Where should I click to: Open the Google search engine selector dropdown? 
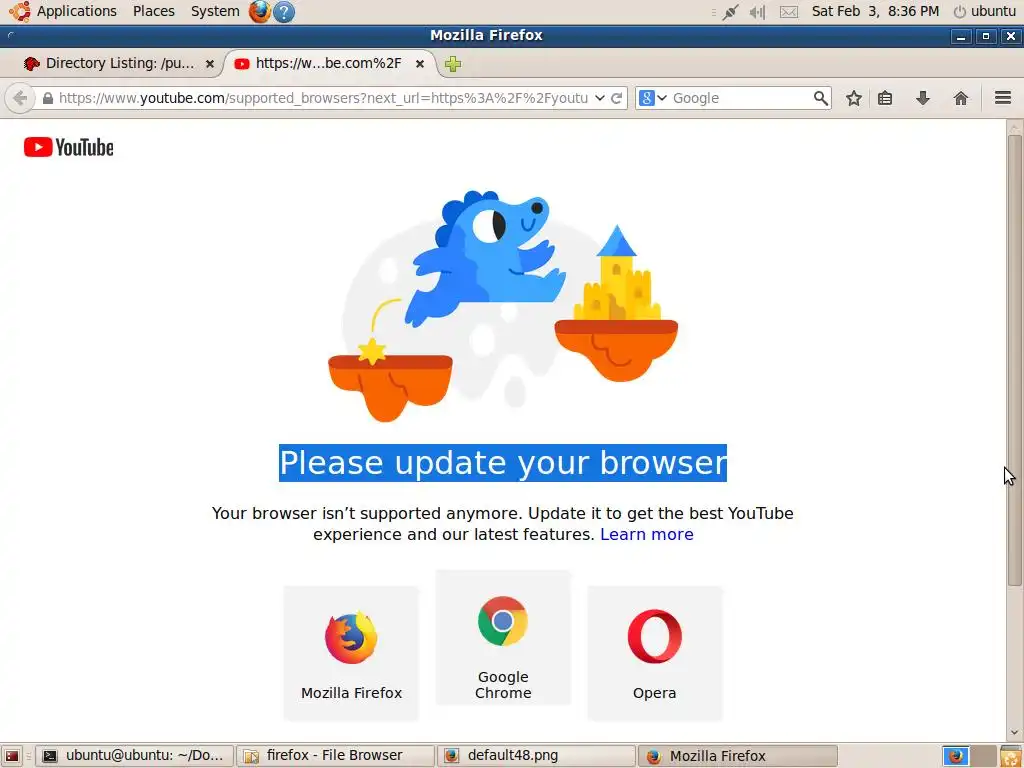[x=652, y=98]
